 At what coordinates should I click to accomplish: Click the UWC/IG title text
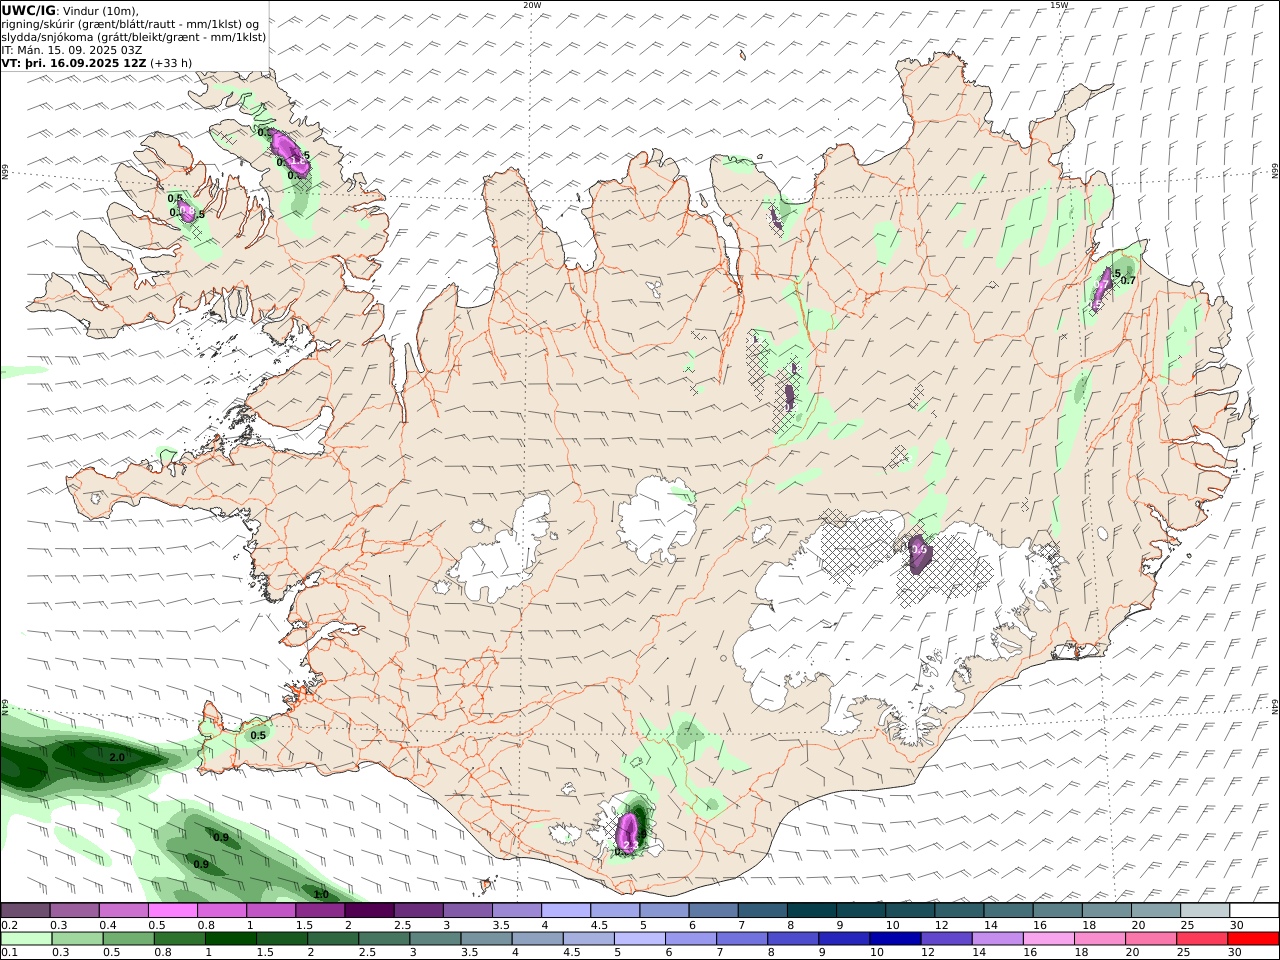coord(28,10)
